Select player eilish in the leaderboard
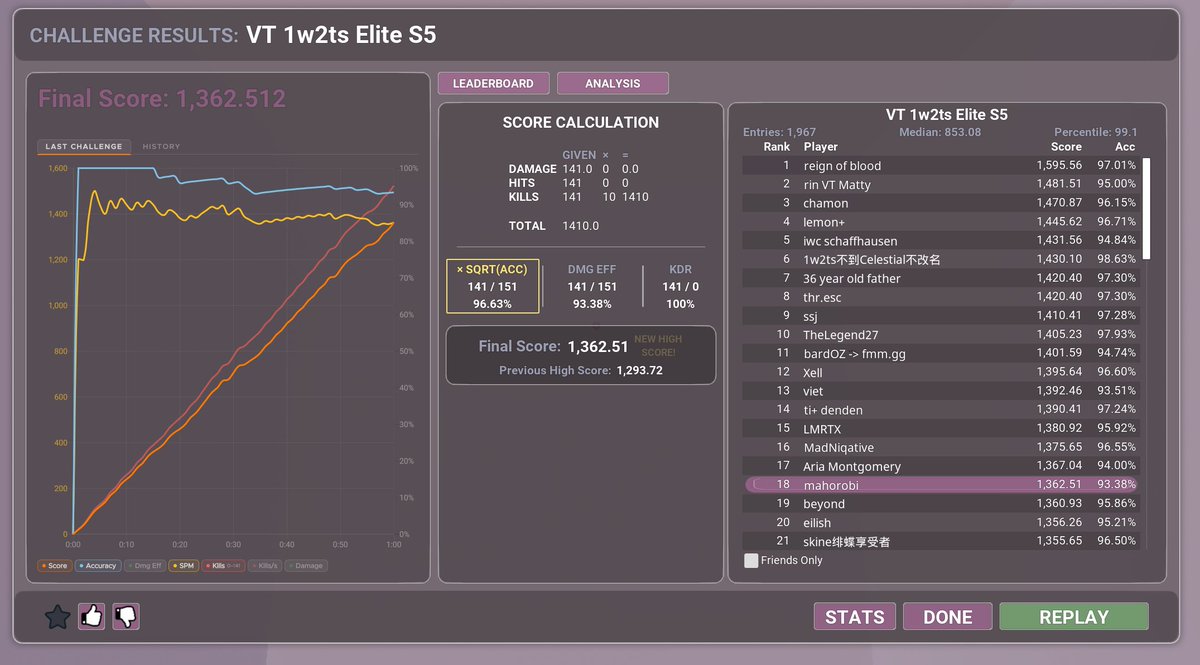Screen dimensions: 1200x665 (943, 523)
